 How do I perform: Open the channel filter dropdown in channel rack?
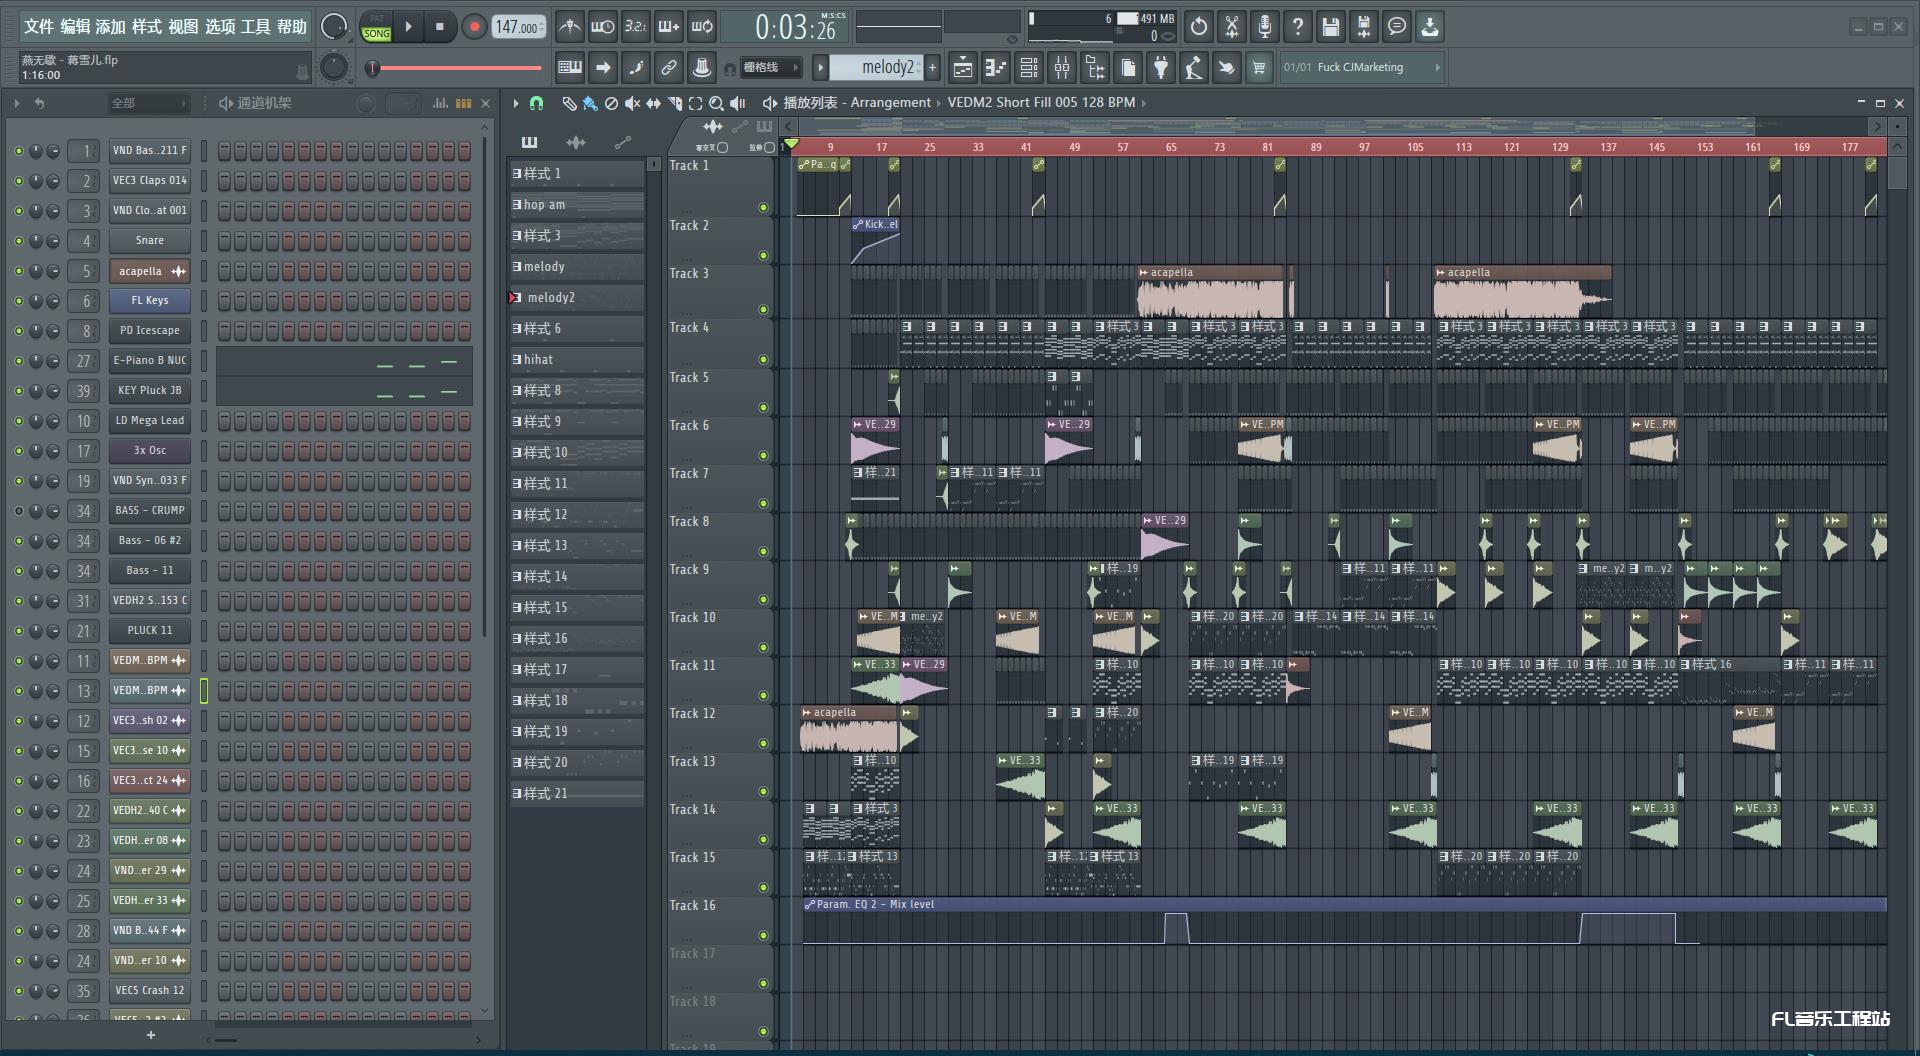click(148, 103)
